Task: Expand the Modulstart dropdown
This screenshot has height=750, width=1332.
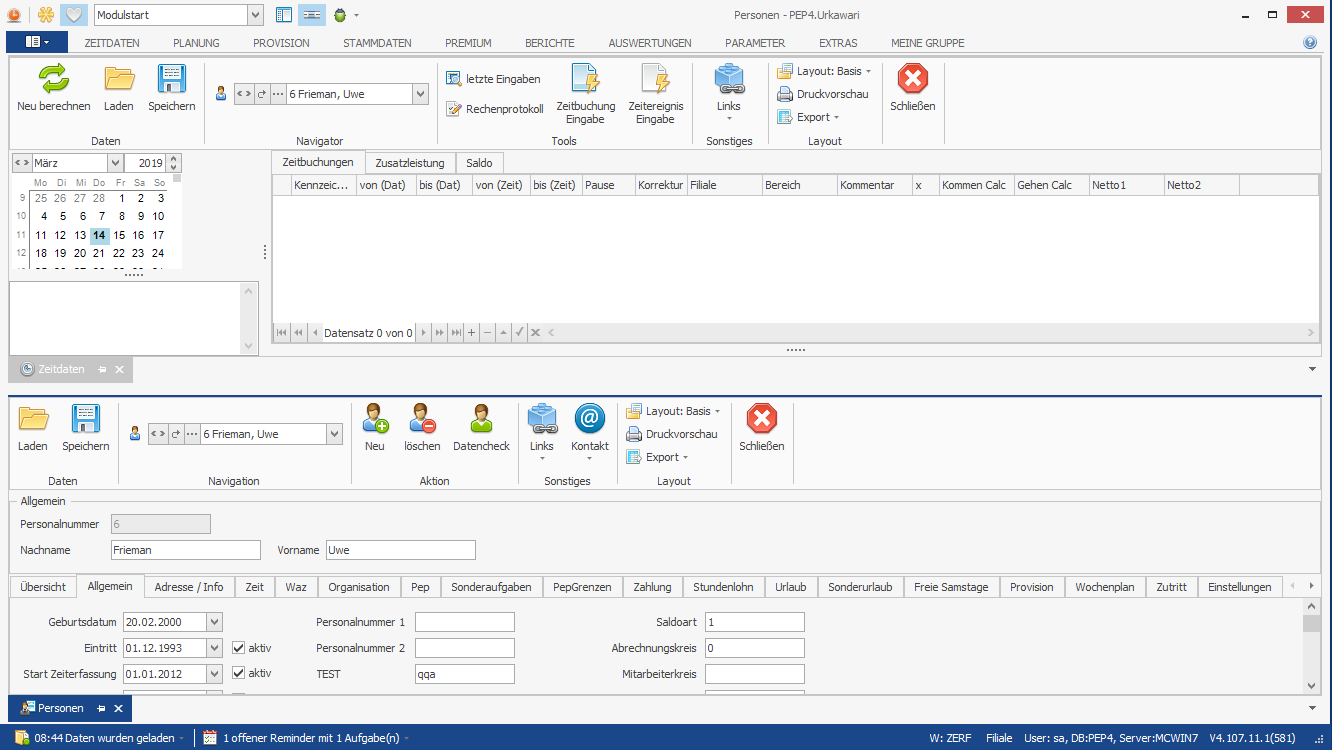Action: (x=255, y=15)
